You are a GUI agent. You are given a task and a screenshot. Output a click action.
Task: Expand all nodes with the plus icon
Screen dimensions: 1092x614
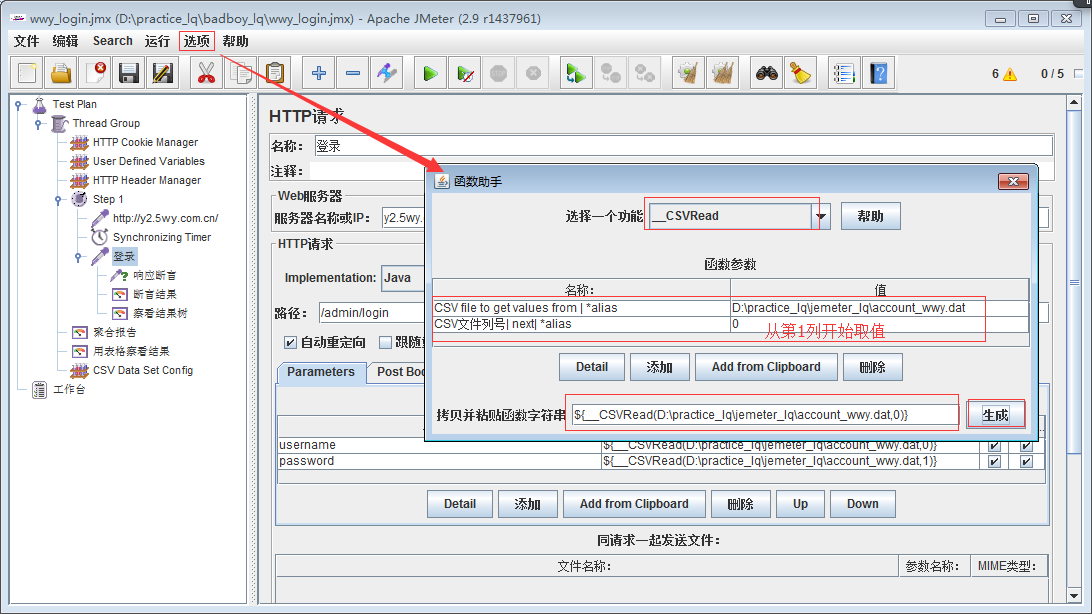tap(319, 73)
